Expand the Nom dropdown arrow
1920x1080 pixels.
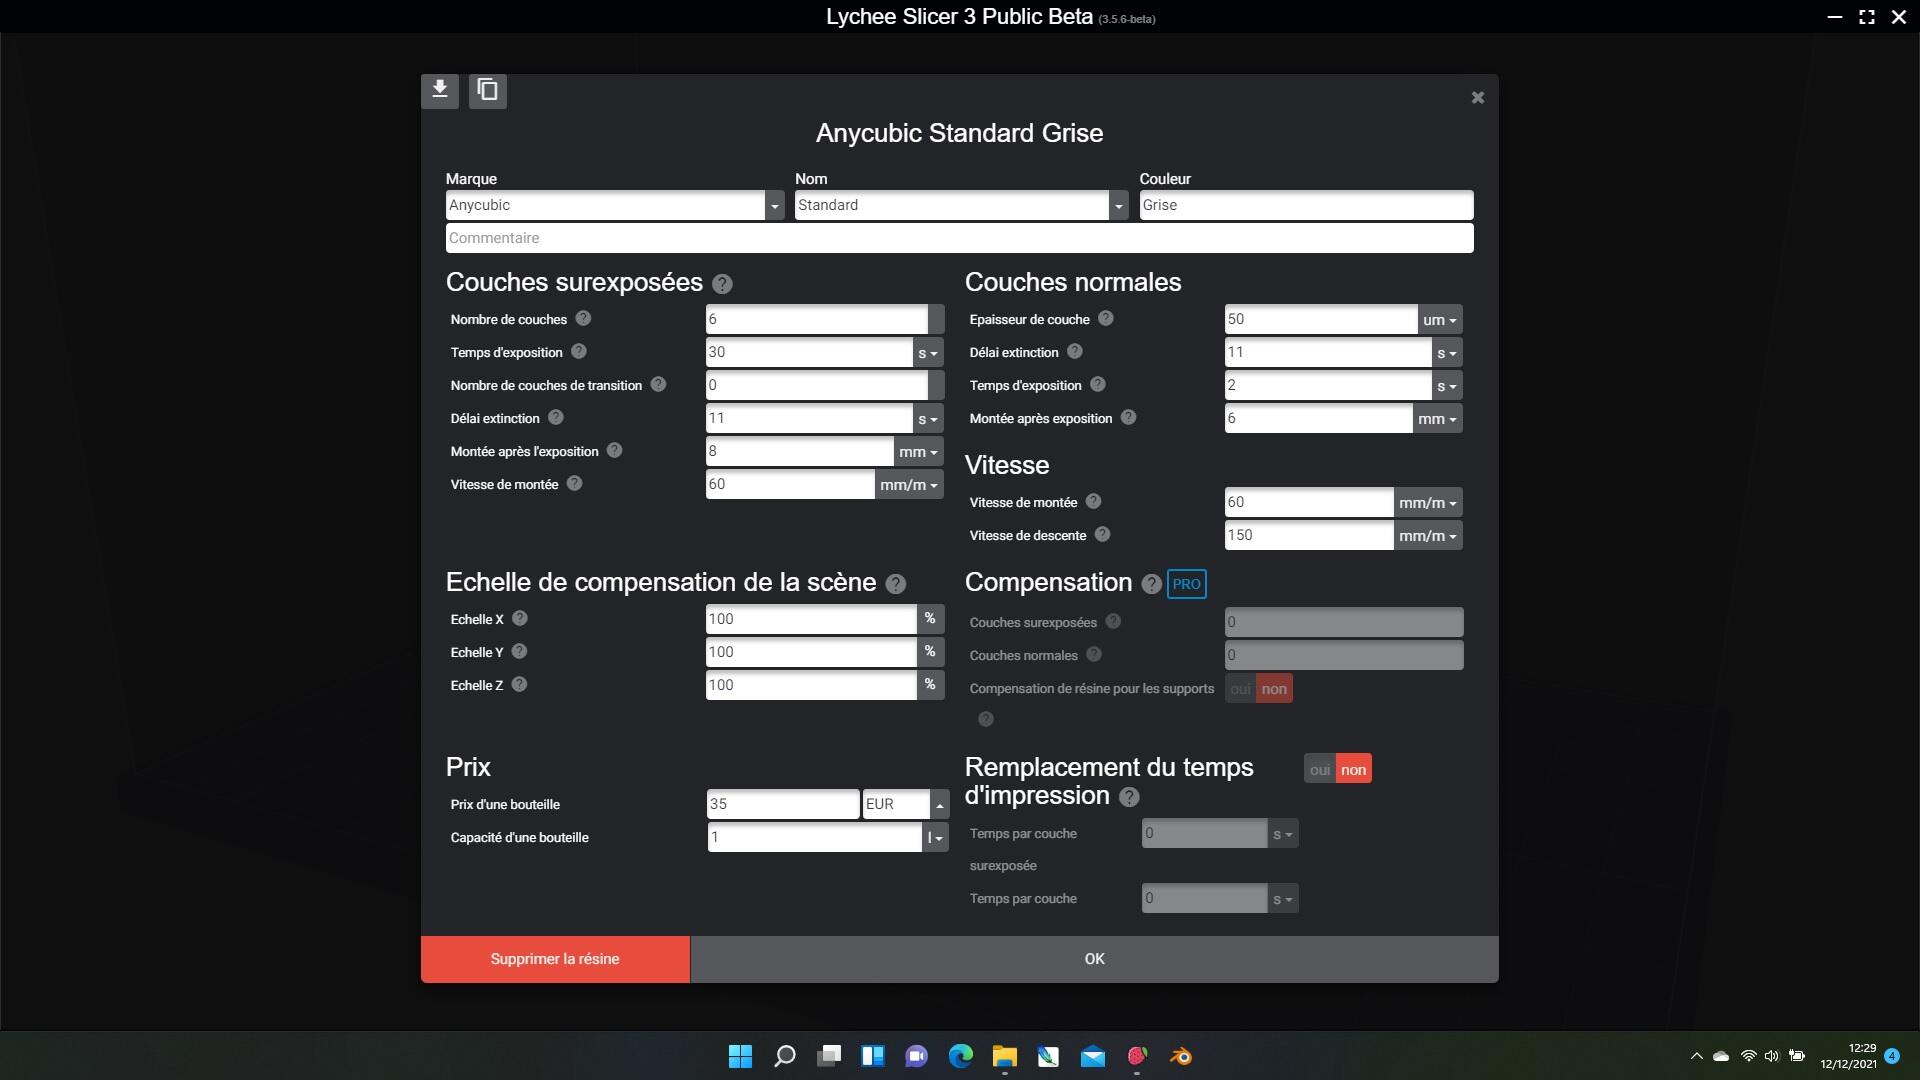click(x=1118, y=206)
